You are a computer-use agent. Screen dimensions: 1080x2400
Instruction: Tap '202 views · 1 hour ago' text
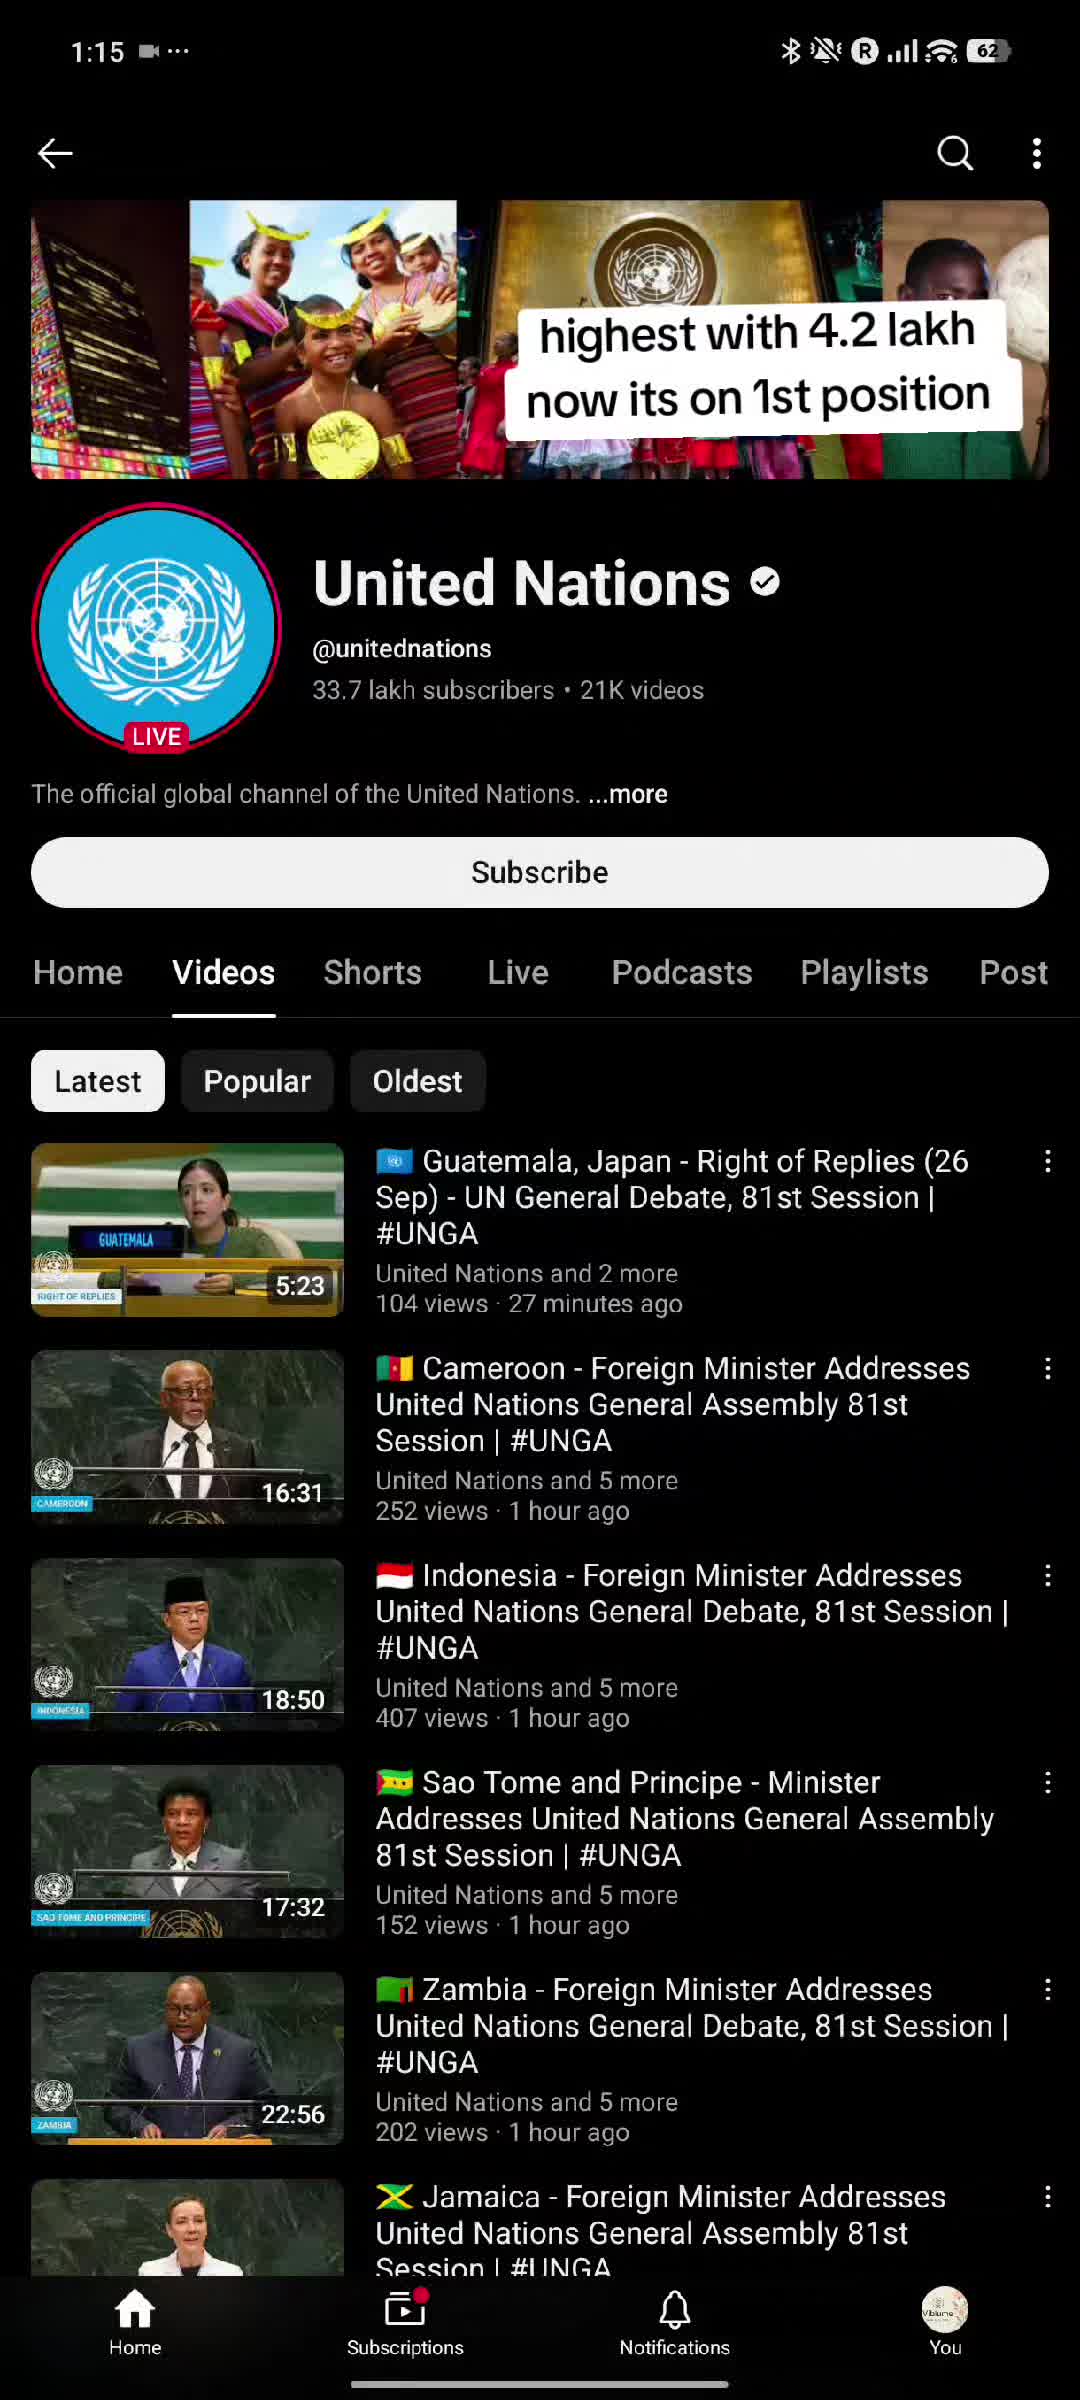pyautogui.click(x=503, y=2132)
